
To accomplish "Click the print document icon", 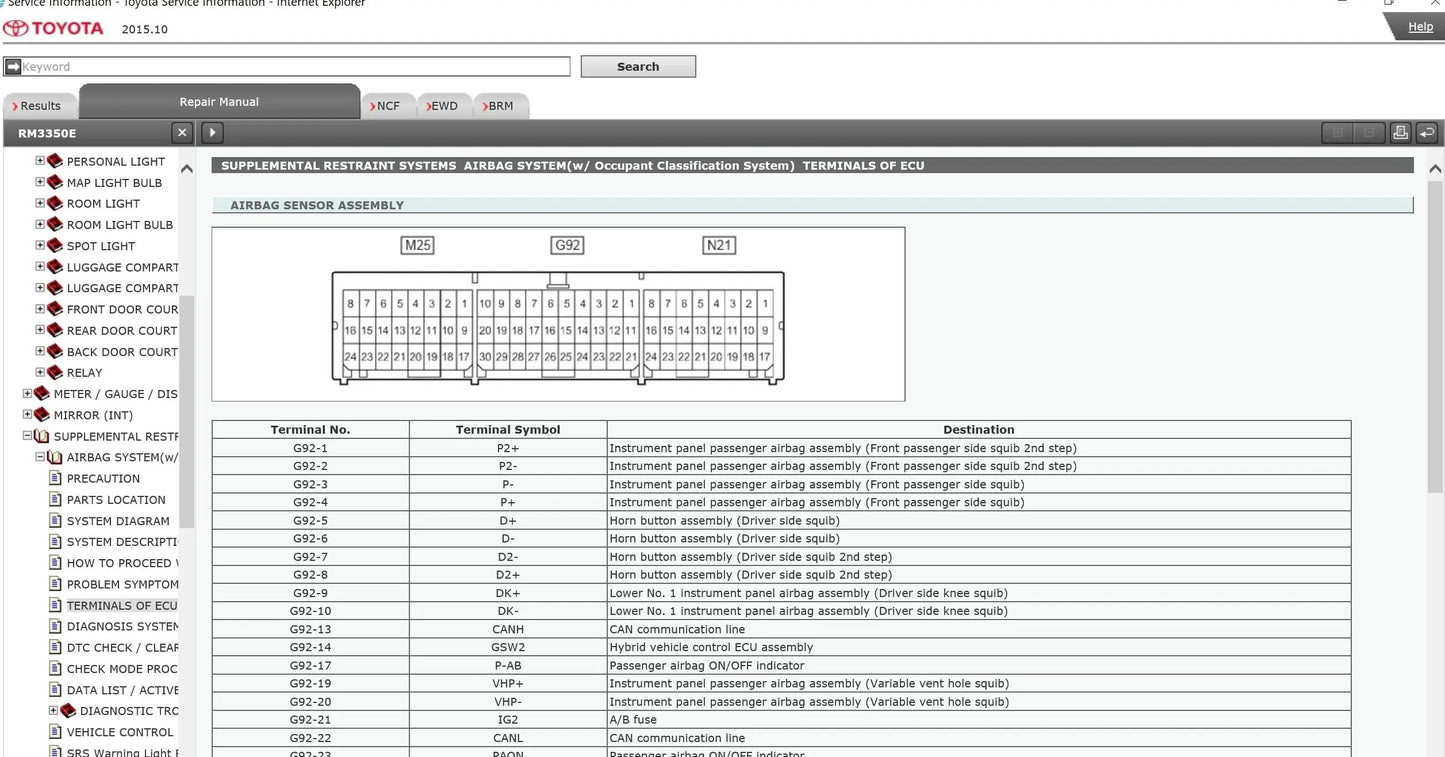I will point(1400,133).
